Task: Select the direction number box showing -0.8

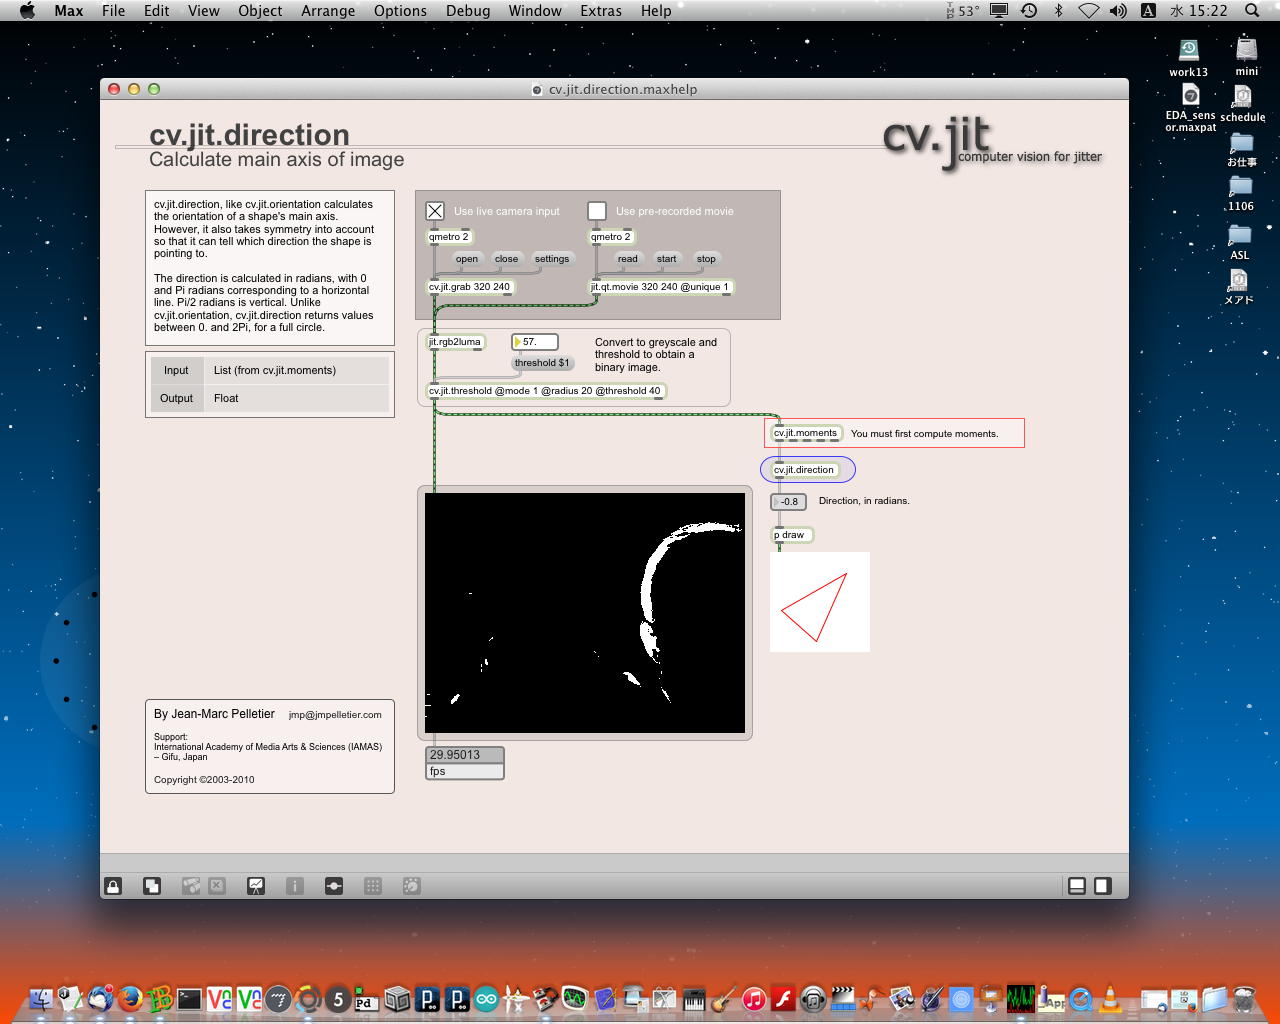Action: tap(788, 502)
